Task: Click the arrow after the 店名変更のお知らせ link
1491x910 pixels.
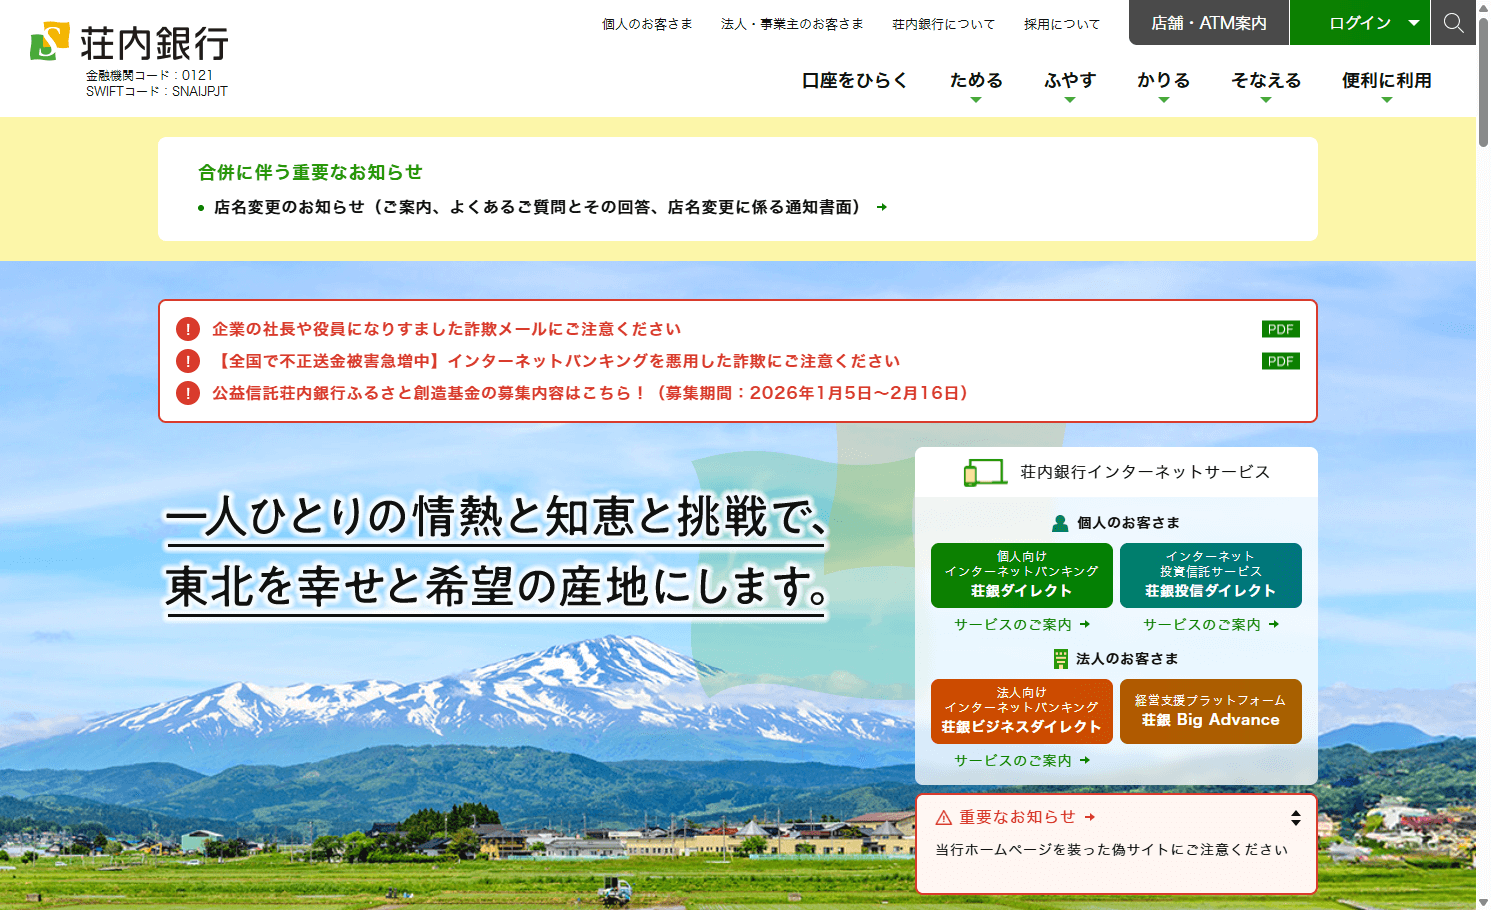Action: point(881,208)
